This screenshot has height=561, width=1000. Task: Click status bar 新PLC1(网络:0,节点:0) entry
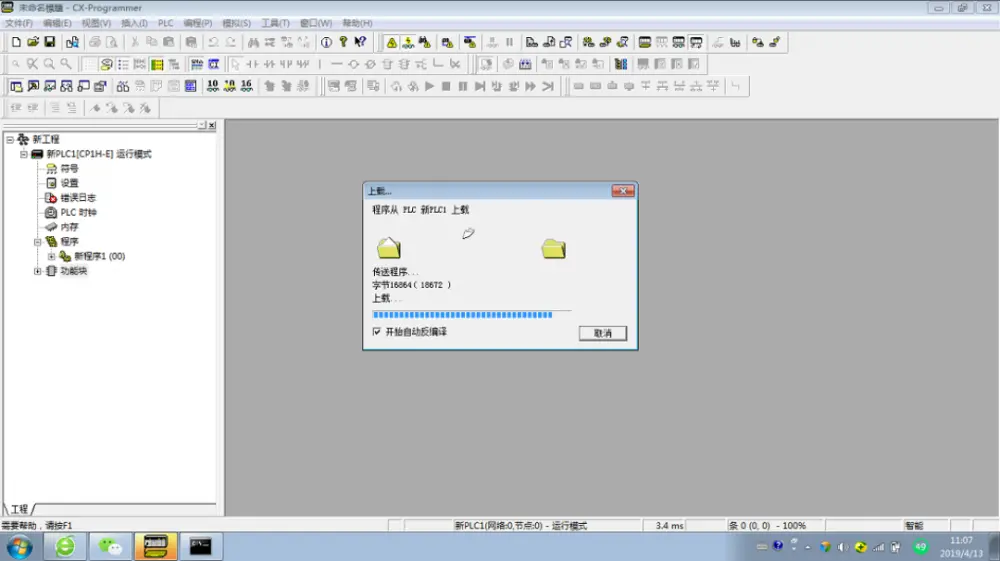click(520, 526)
